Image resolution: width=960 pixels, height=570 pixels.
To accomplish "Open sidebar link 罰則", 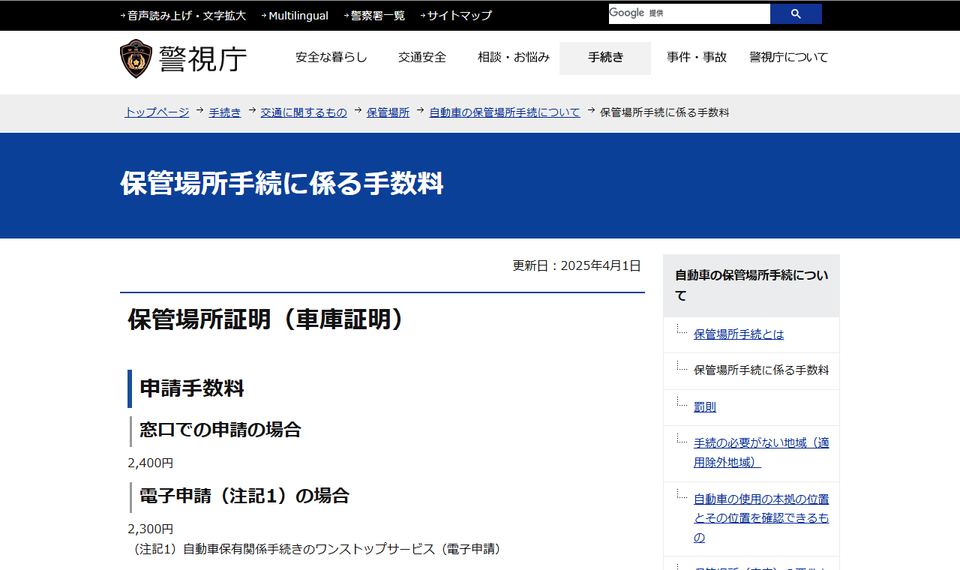I will click(705, 407).
